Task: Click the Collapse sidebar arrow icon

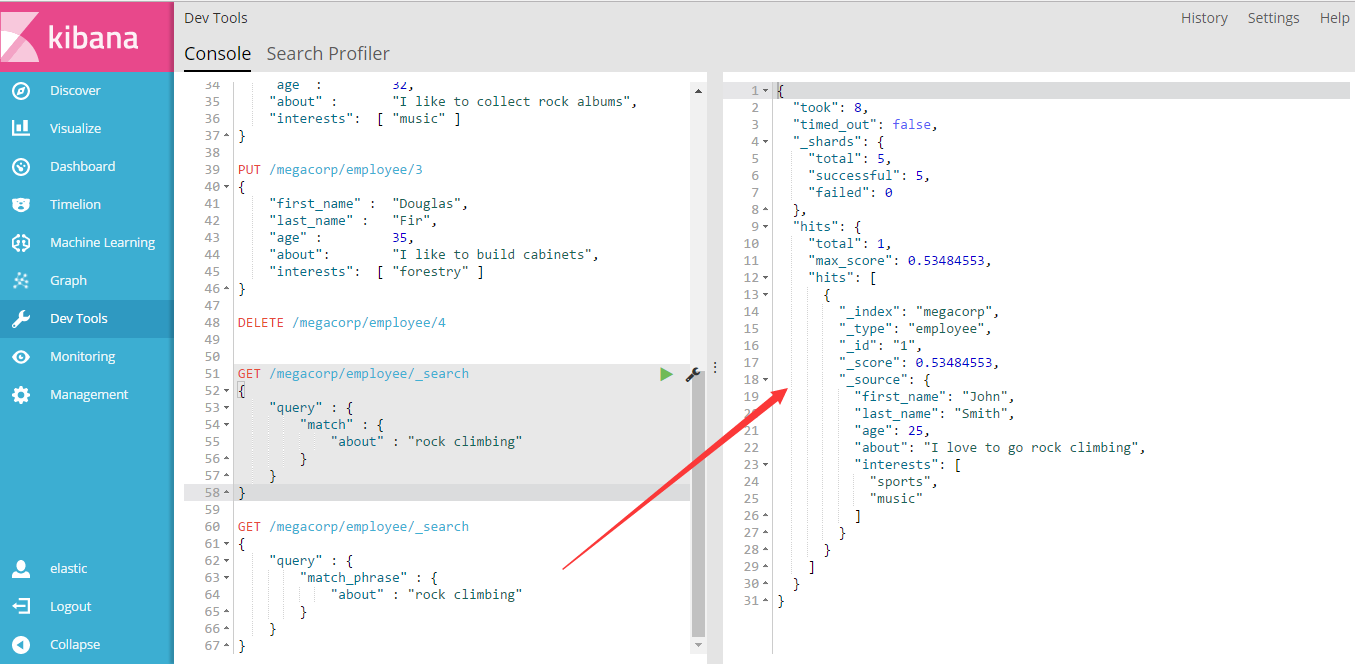Action: tap(21, 645)
